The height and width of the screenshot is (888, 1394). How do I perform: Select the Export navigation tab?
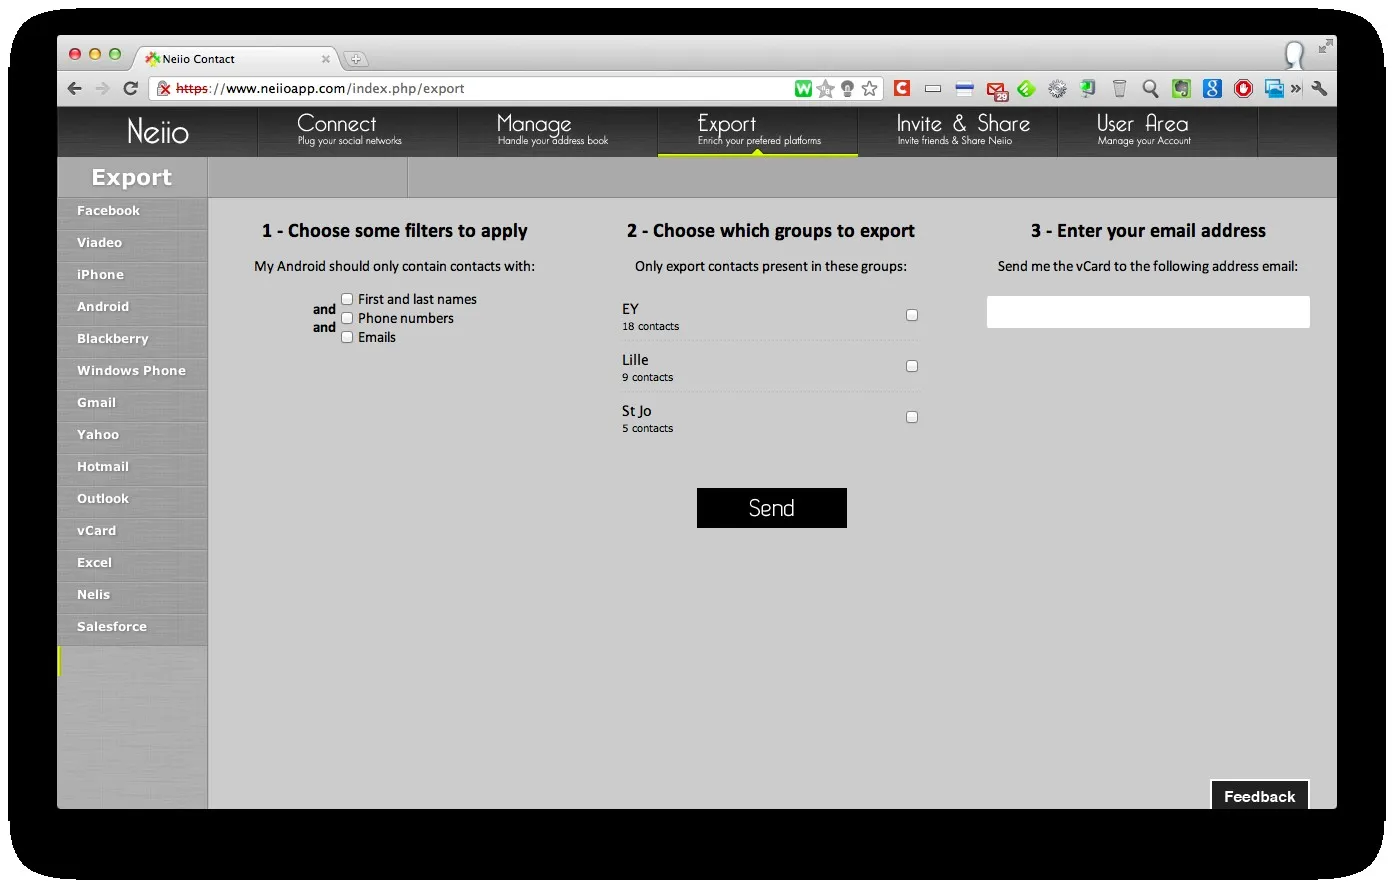point(757,131)
